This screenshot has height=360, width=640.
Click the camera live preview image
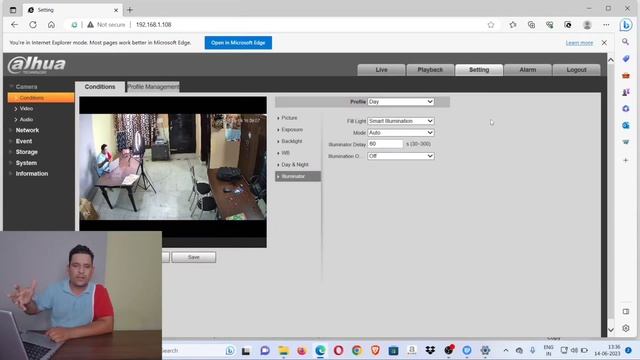click(x=173, y=167)
